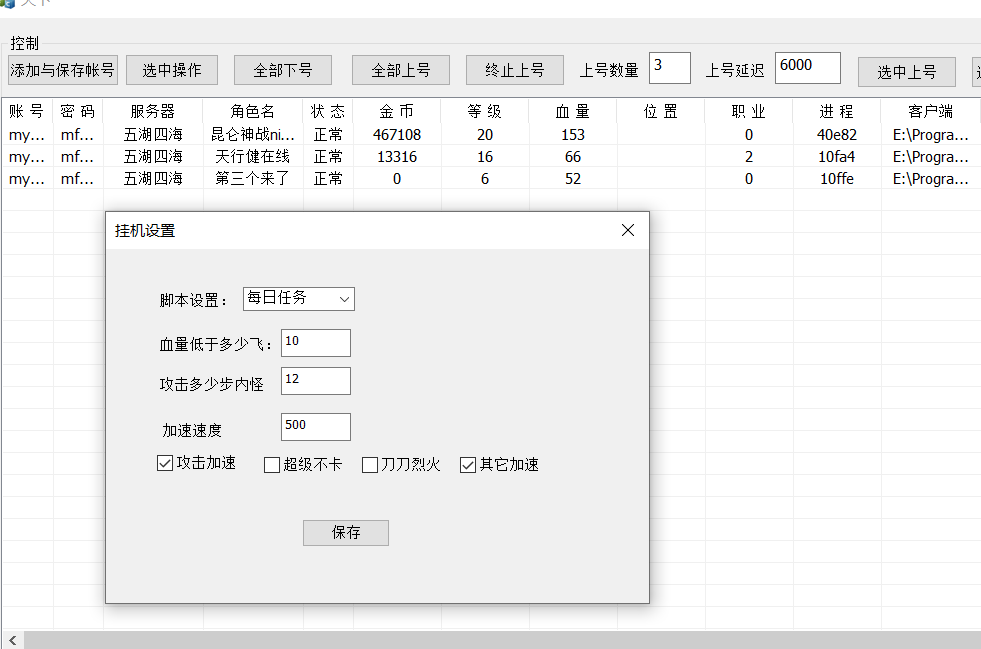Click the 终止上号 button
The height and width of the screenshot is (649, 981).
(x=513, y=69)
